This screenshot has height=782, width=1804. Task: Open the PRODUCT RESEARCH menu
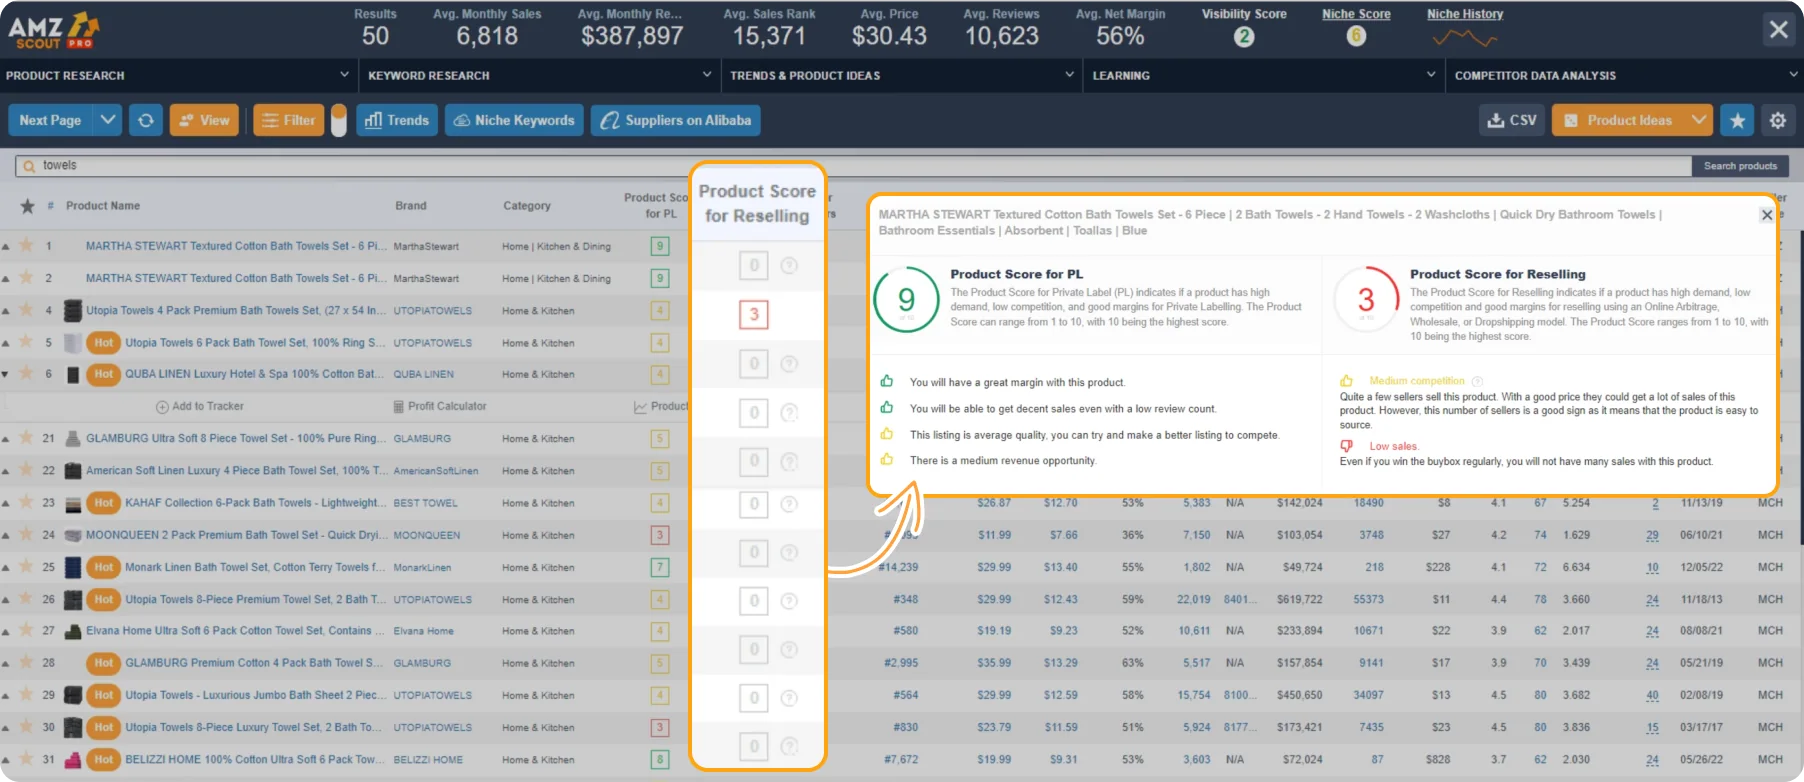[178, 75]
